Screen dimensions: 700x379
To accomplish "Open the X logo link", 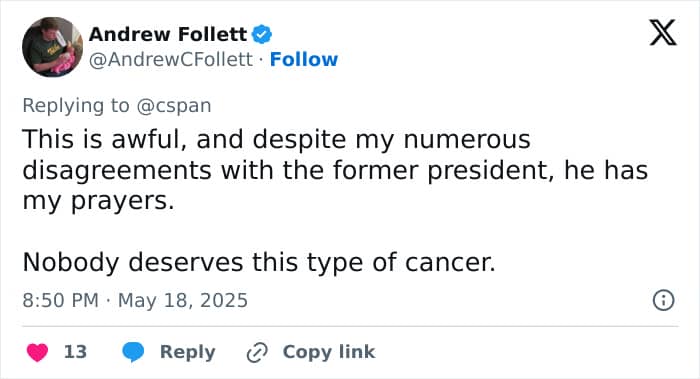I will [663, 33].
